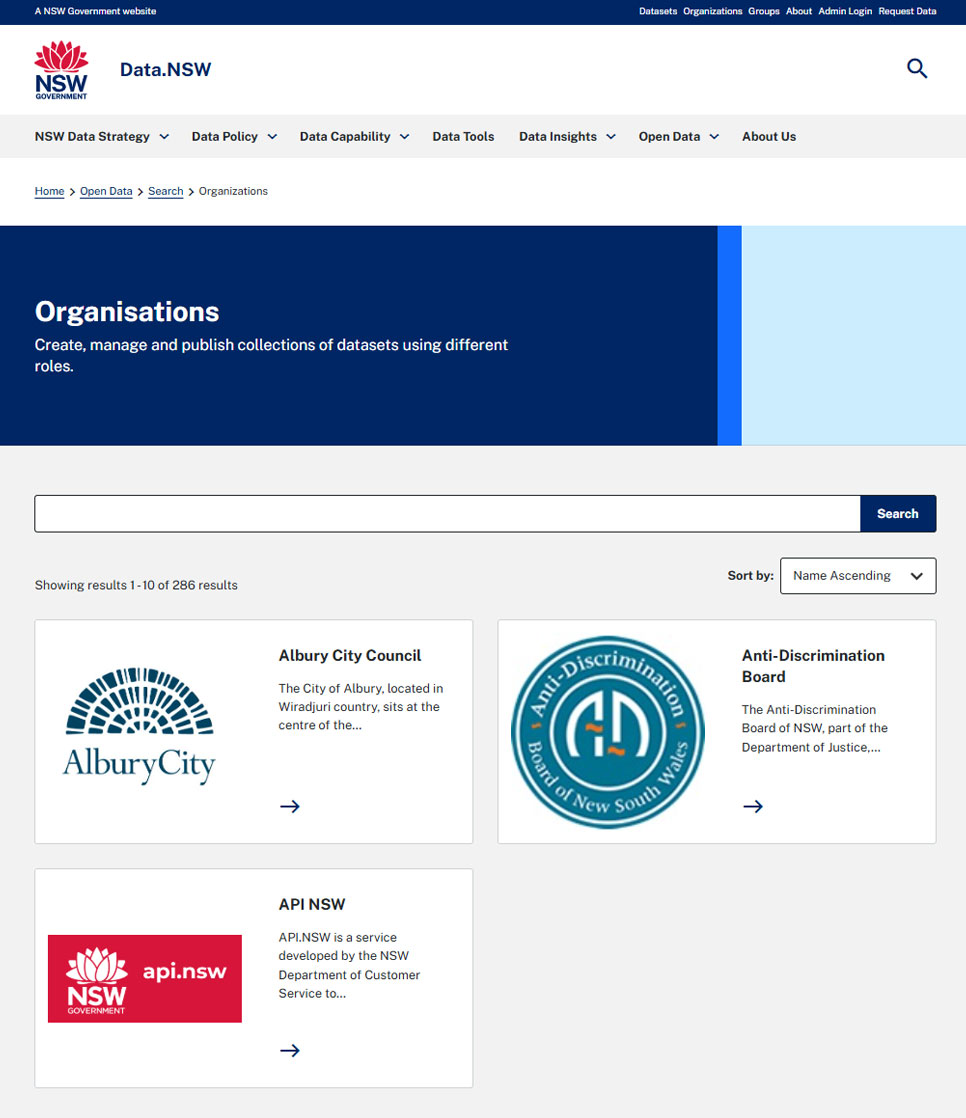Viewport: 966px width, 1118px height.
Task: Click the Search breadcrumb link
Action: [x=165, y=191]
